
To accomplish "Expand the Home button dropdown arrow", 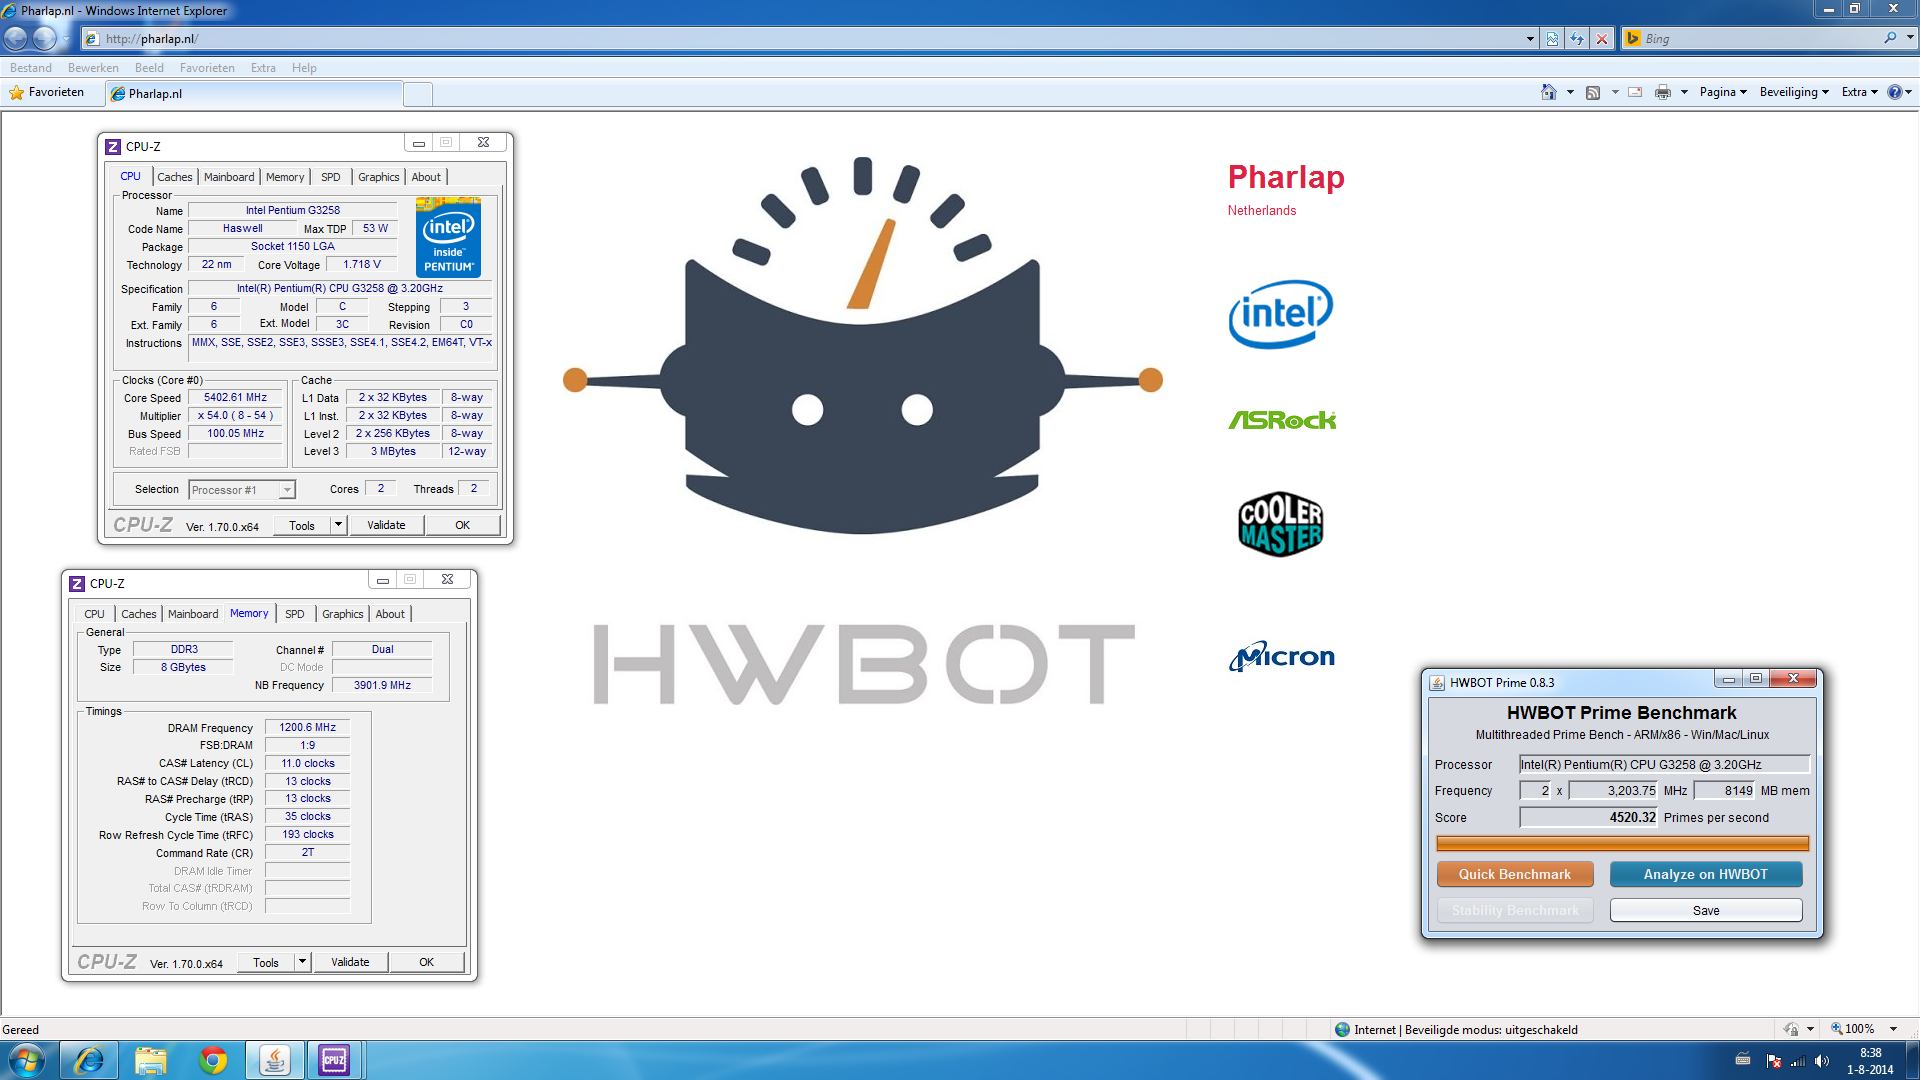I will (1570, 92).
